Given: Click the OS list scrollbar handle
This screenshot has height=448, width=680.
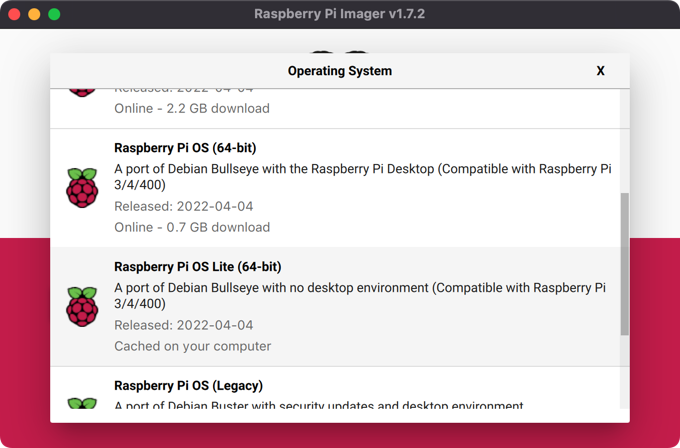Looking at the screenshot, I should [x=625, y=264].
